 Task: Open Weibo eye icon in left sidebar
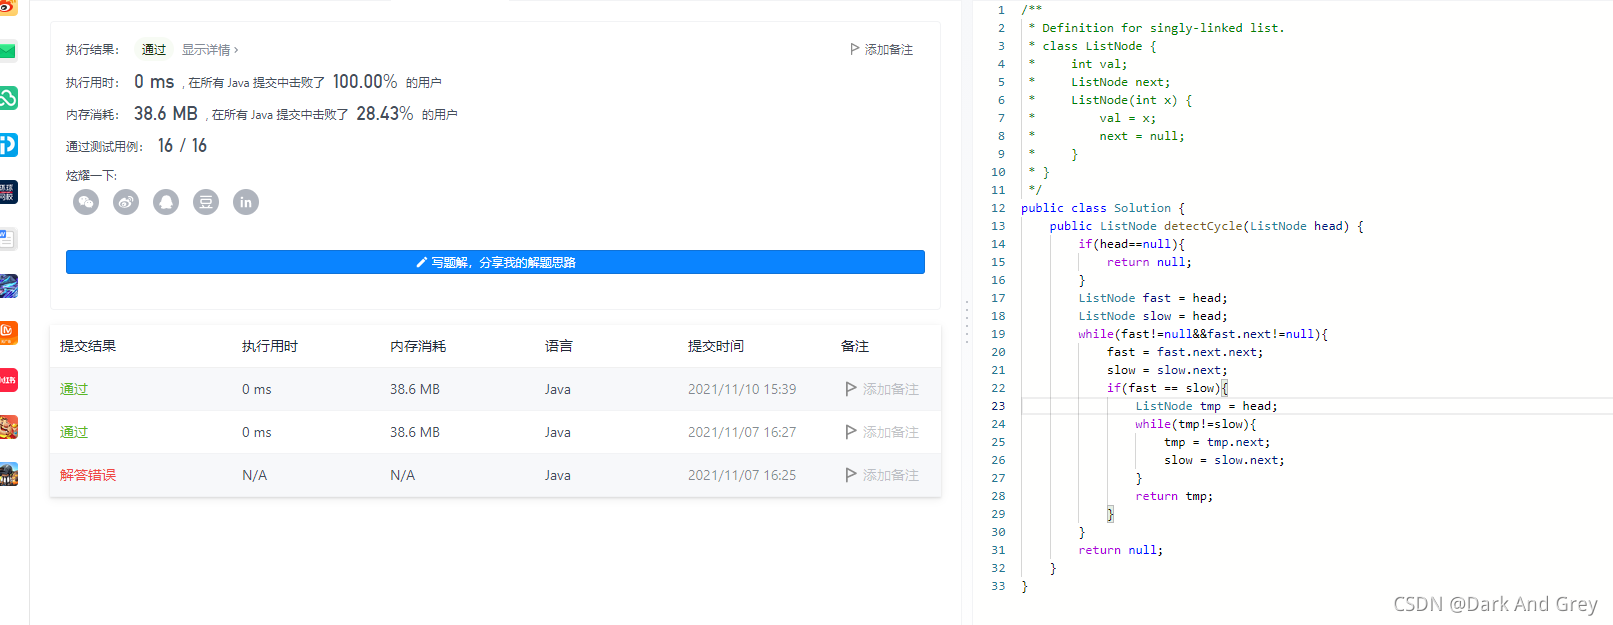(8, 7)
